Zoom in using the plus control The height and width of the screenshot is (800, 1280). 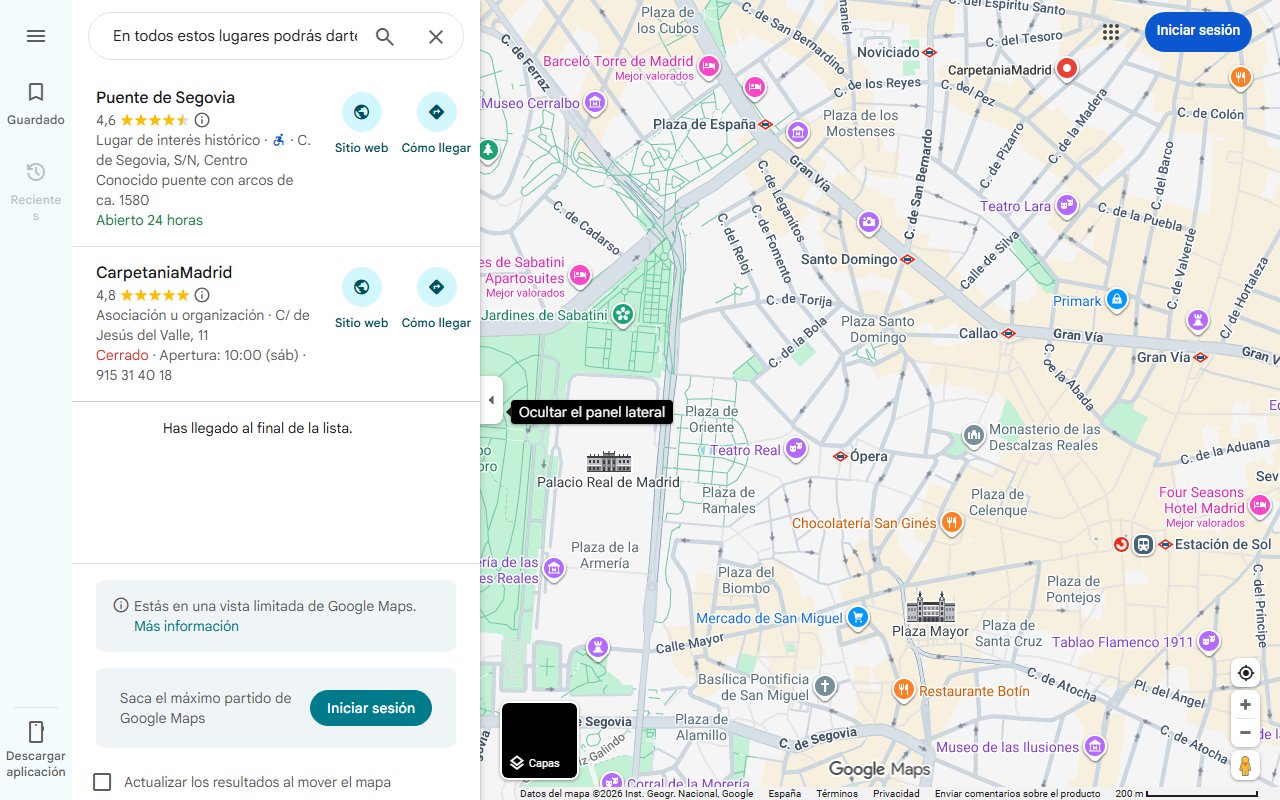(1245, 704)
